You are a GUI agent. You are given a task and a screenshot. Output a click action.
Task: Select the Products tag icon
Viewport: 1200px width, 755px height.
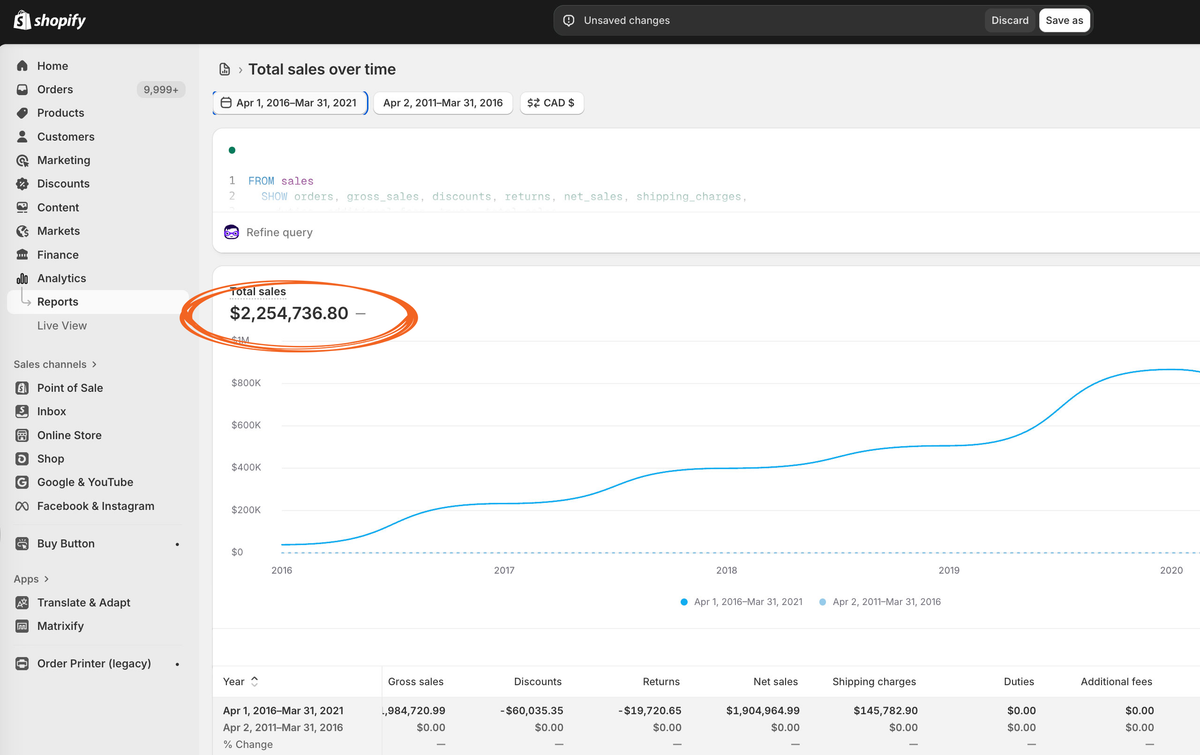22,113
